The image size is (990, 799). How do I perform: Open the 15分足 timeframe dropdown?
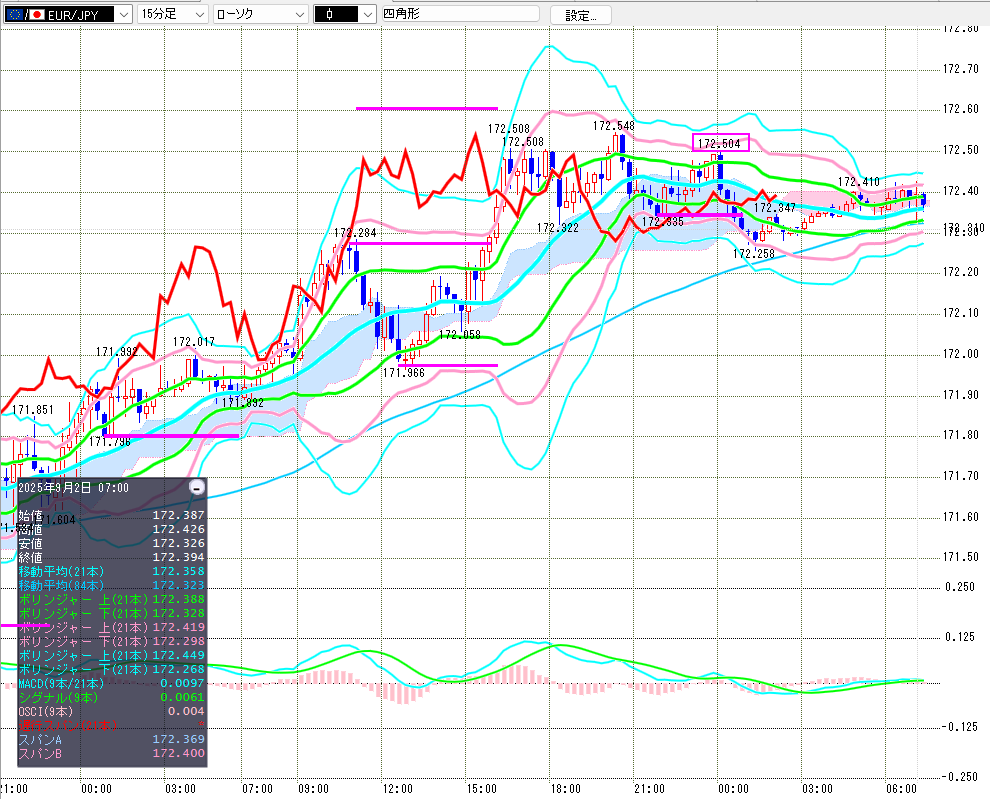172,14
